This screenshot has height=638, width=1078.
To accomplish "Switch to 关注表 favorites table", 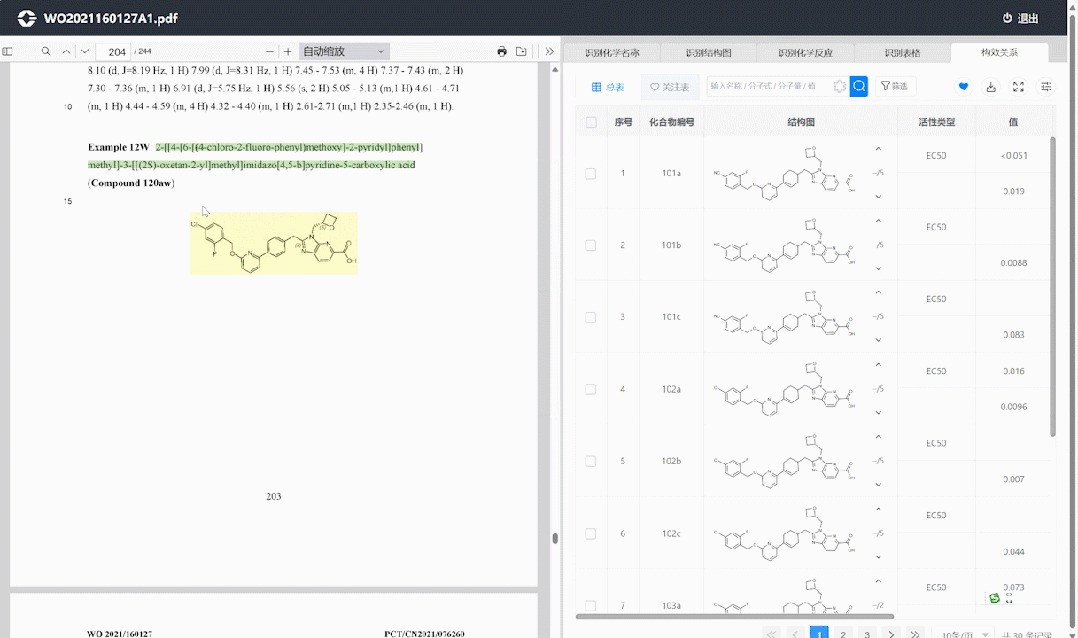I will pos(670,87).
